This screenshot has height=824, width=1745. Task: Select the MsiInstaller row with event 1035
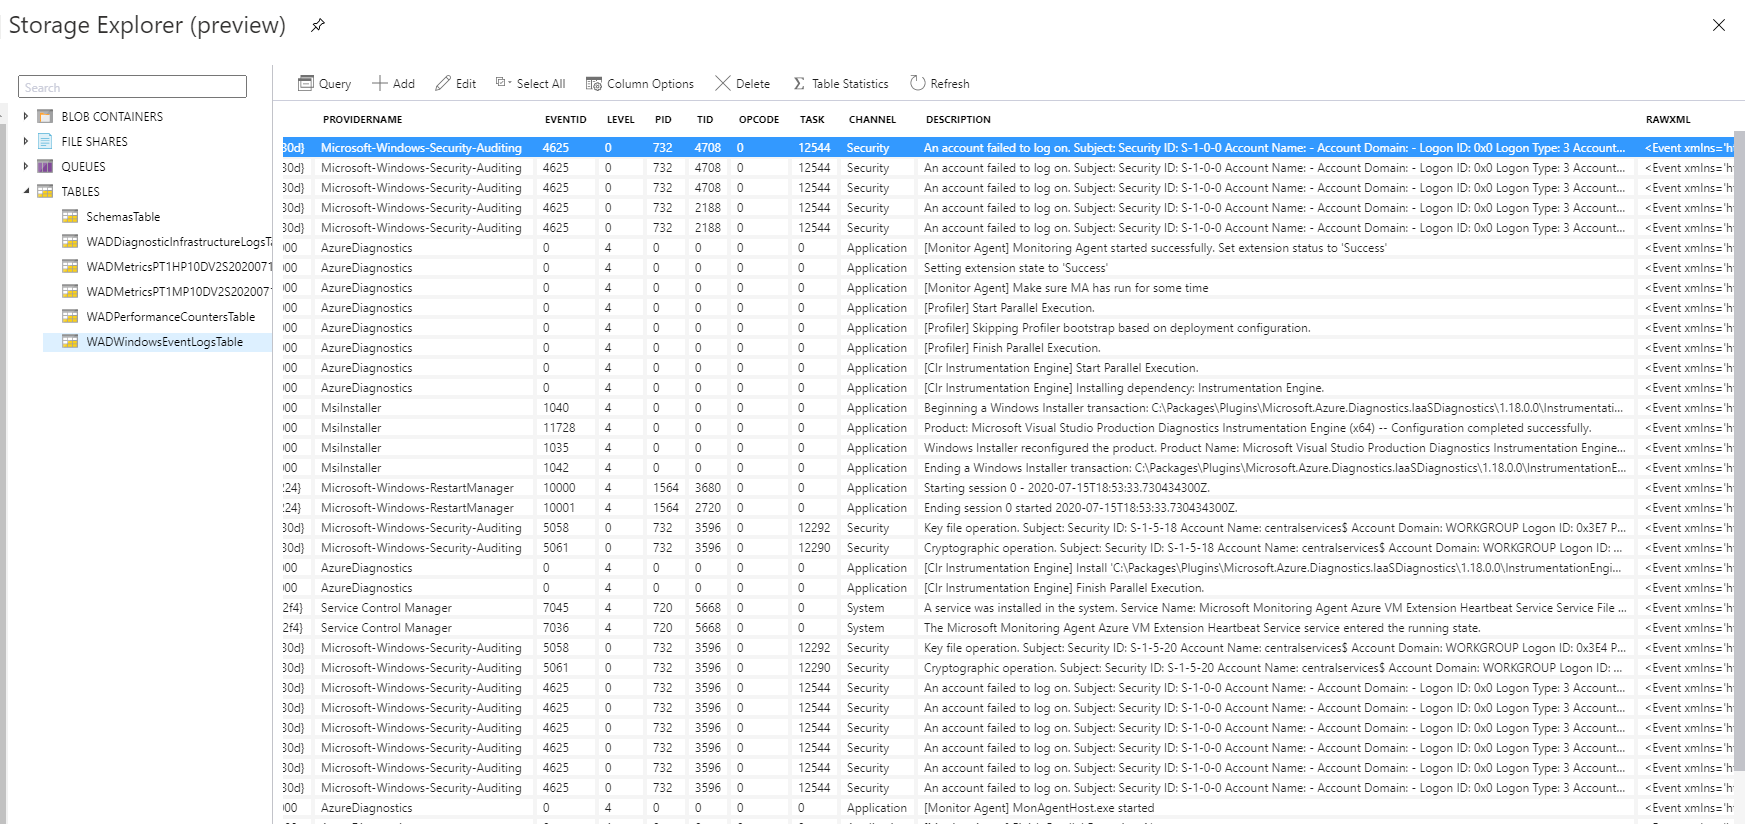pyautogui.click(x=1007, y=447)
